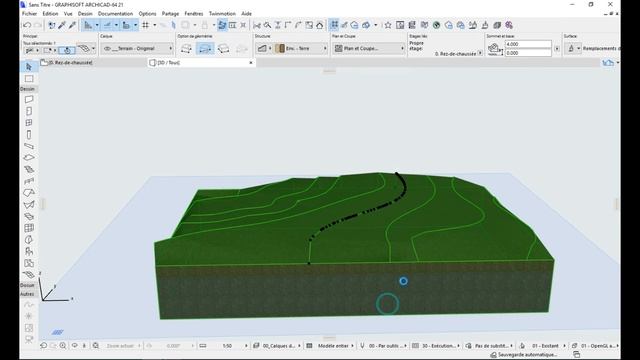Click the Undo arrow icon

27,25
